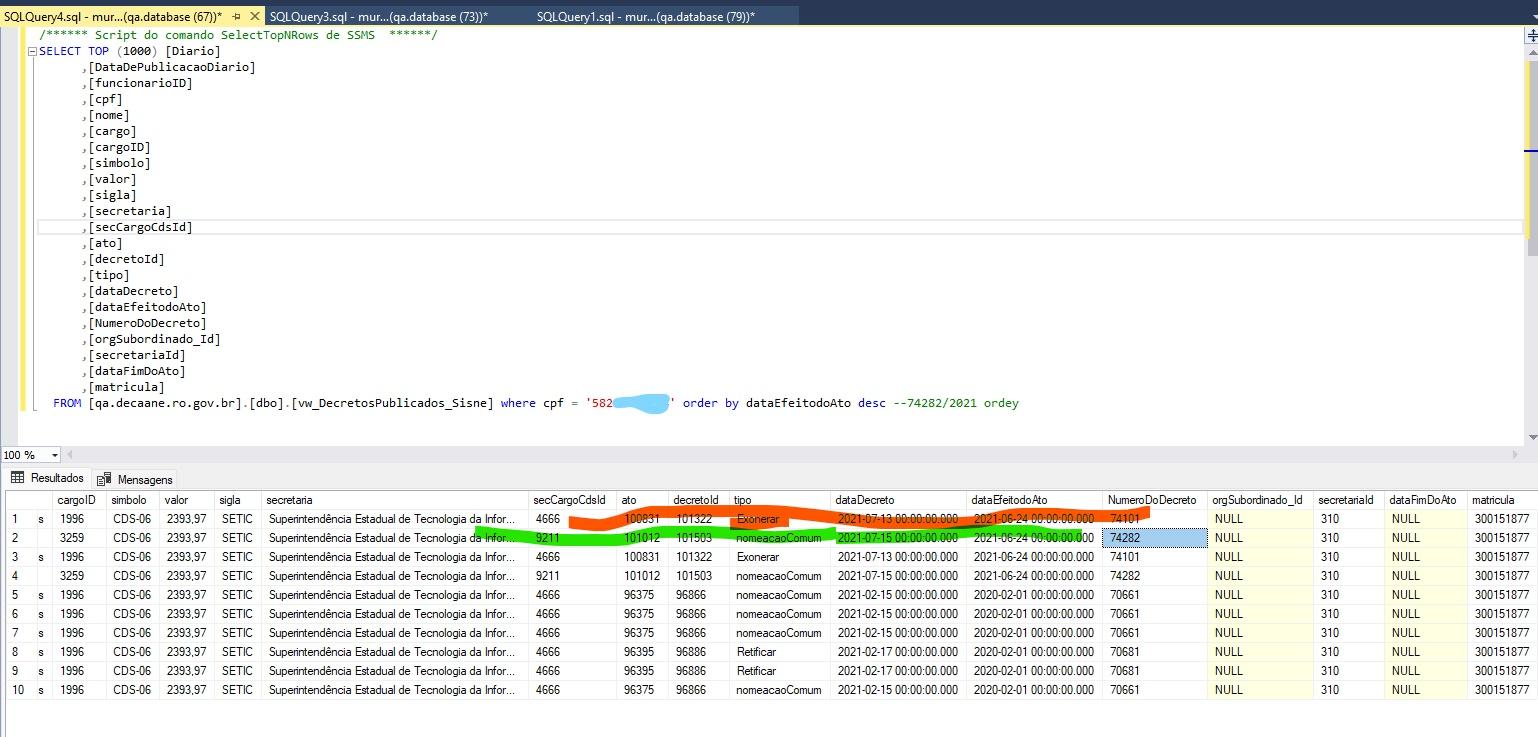Select the secretariaId column header
1538x737 pixels.
point(1349,500)
